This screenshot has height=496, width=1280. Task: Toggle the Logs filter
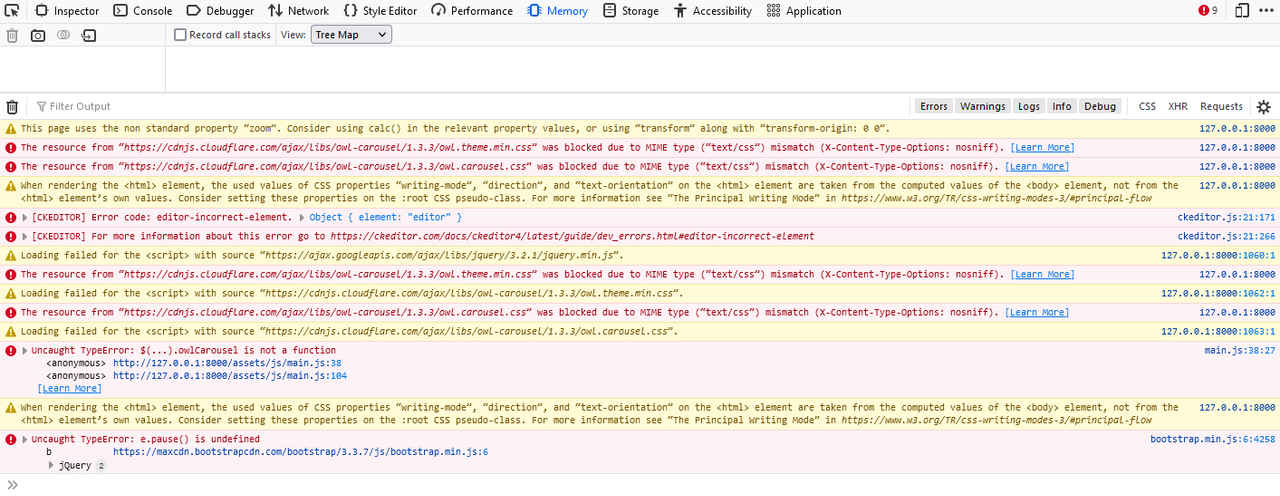(x=1029, y=106)
